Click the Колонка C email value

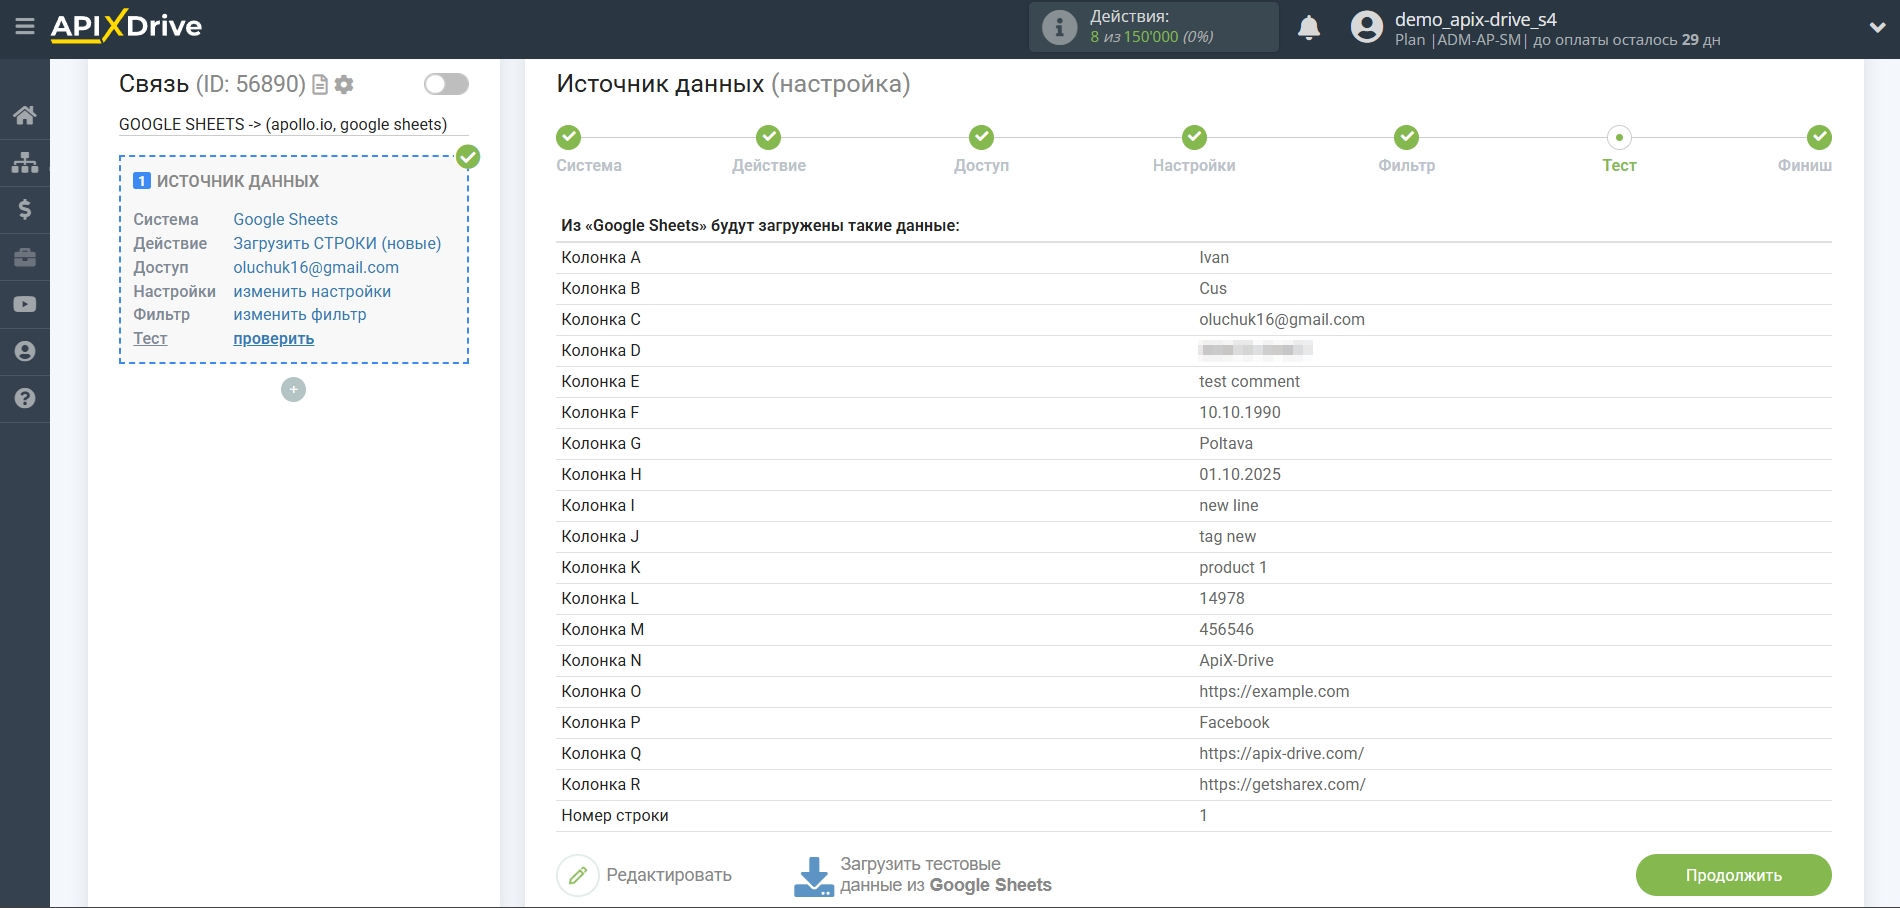1282,319
